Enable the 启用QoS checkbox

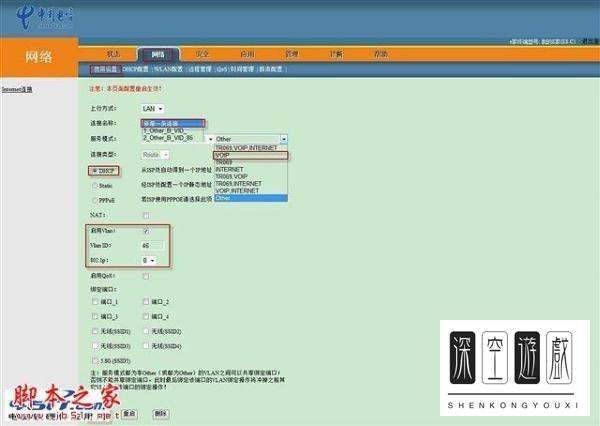tap(146, 276)
